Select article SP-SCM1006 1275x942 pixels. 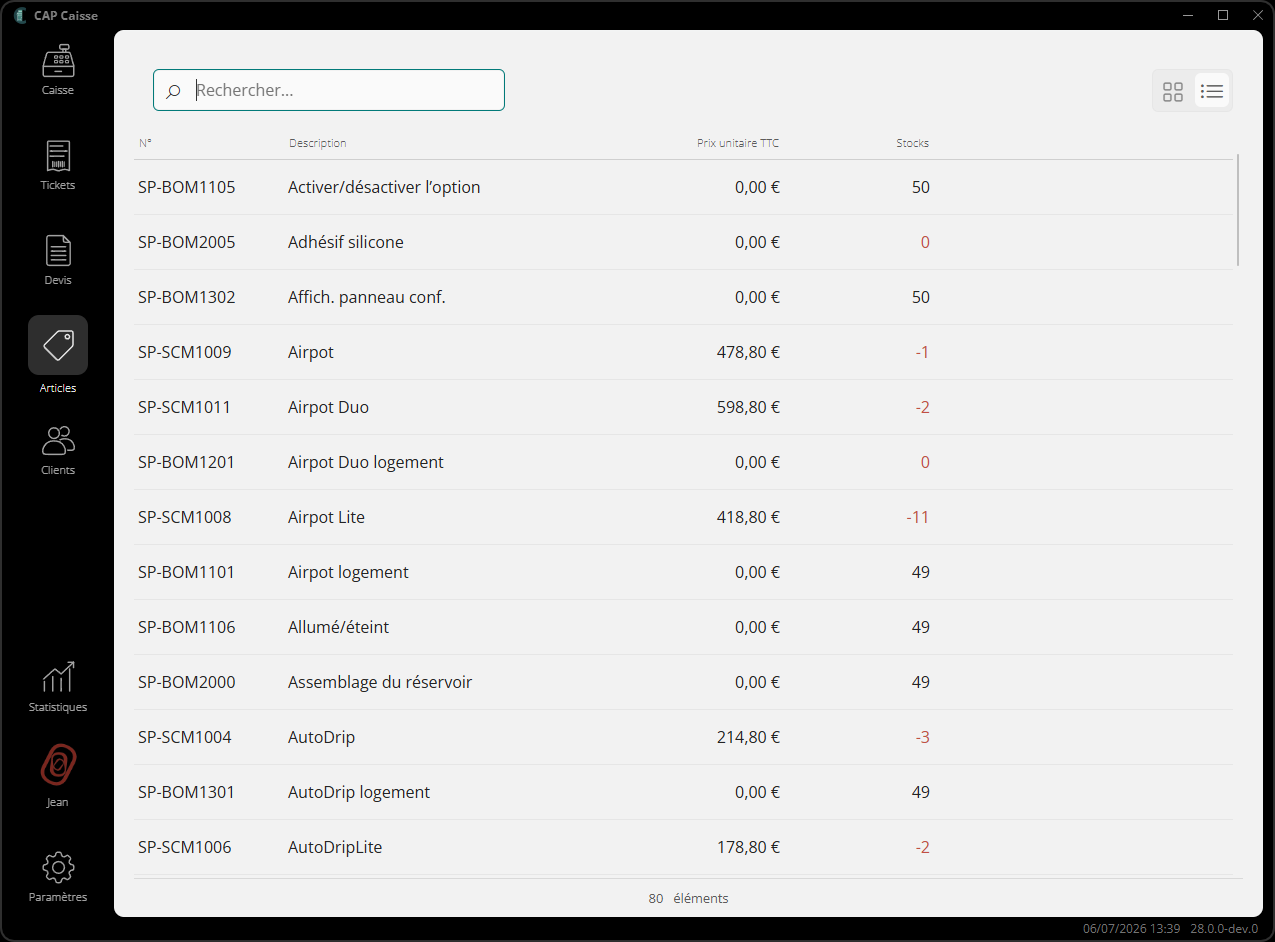(185, 847)
